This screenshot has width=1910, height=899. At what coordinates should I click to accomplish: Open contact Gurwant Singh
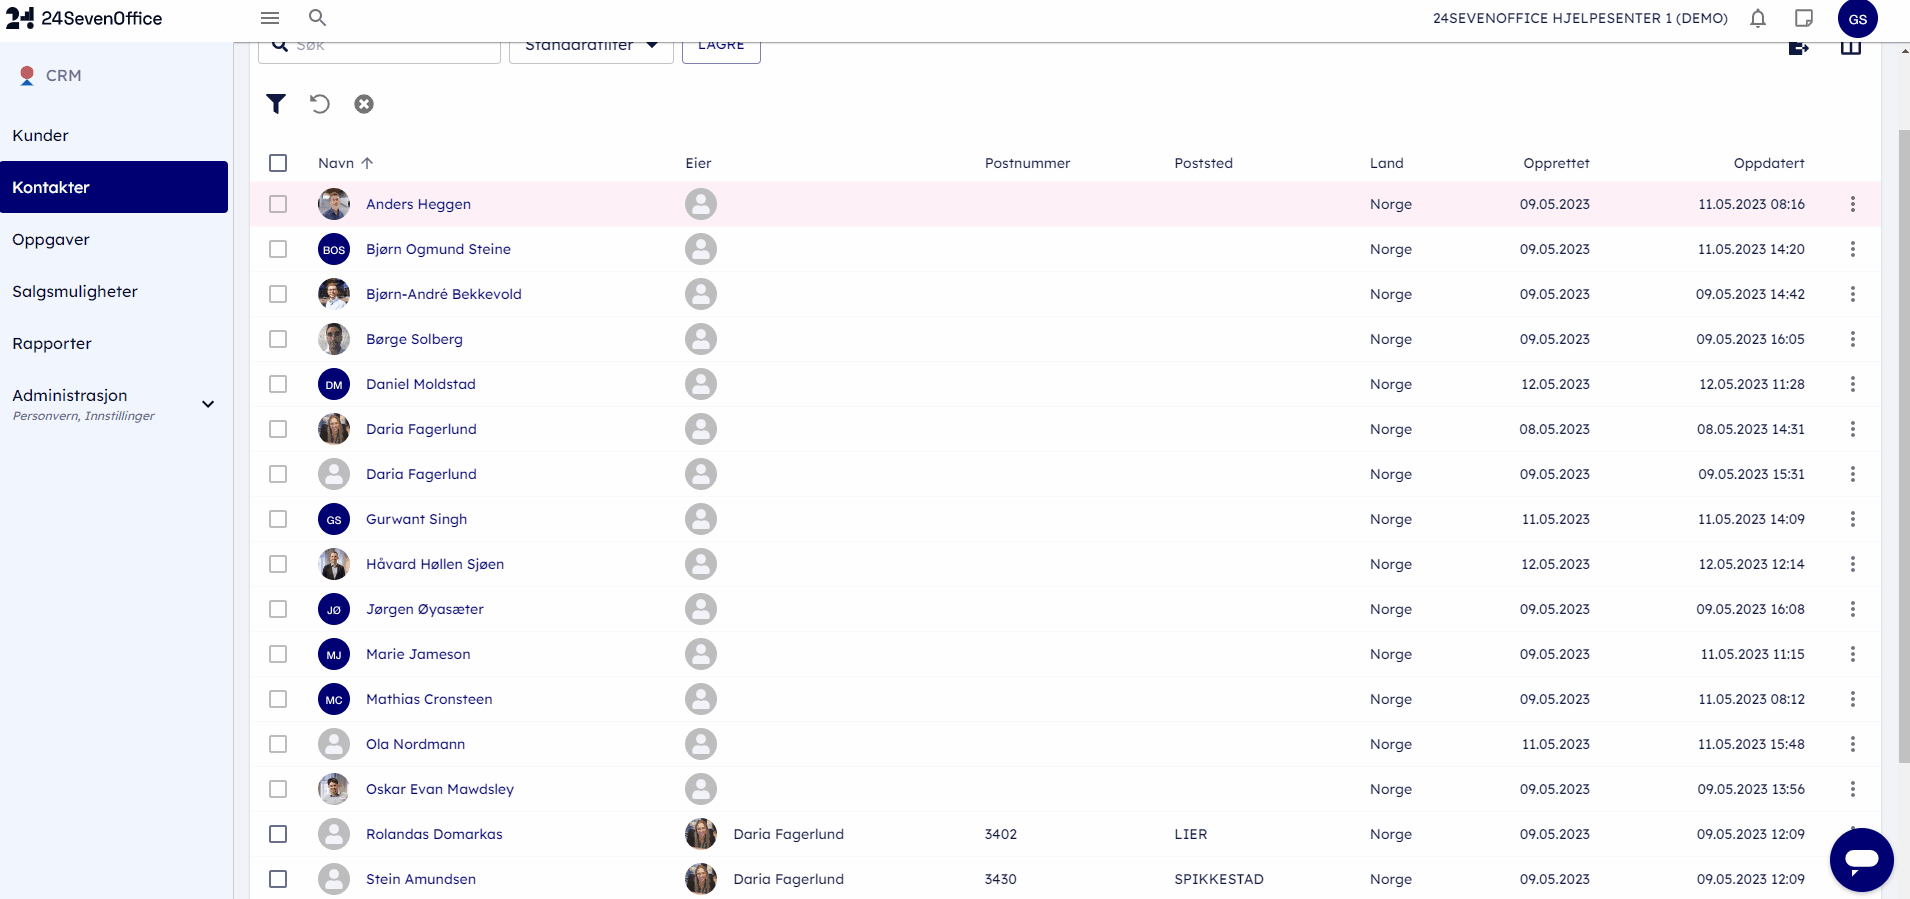click(x=416, y=519)
